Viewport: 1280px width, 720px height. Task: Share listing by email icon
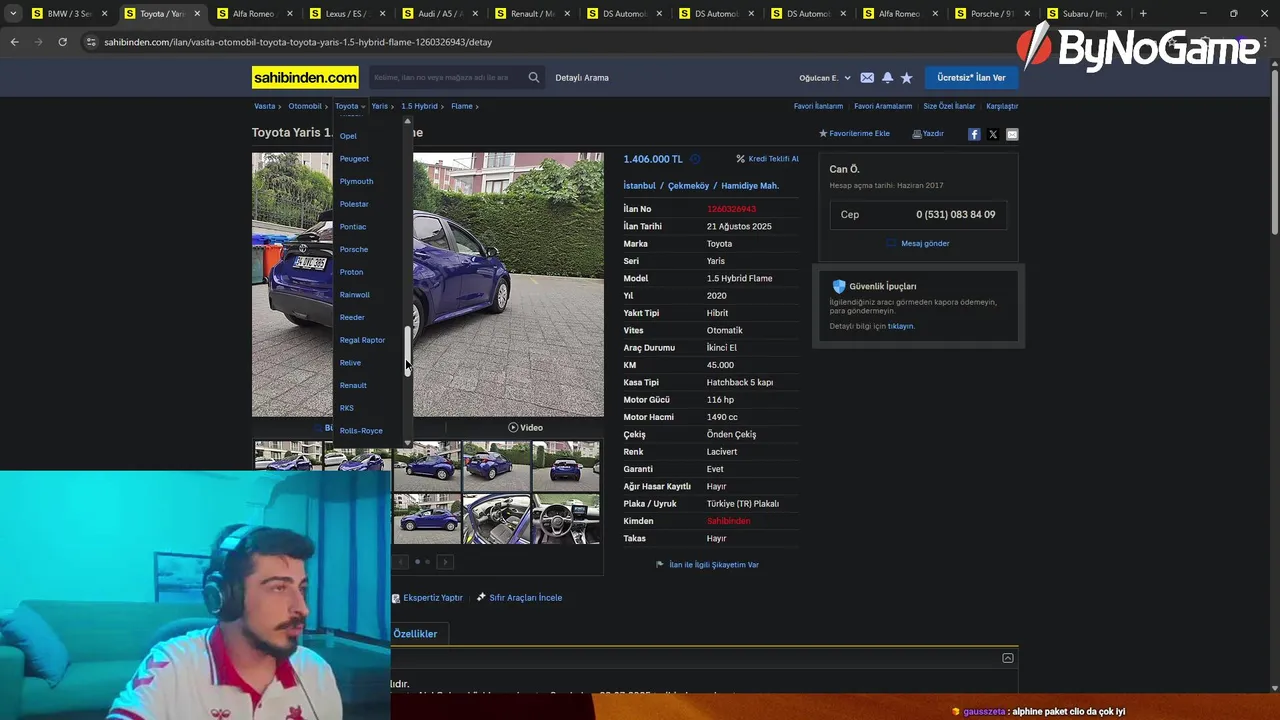pyautogui.click(x=1012, y=134)
